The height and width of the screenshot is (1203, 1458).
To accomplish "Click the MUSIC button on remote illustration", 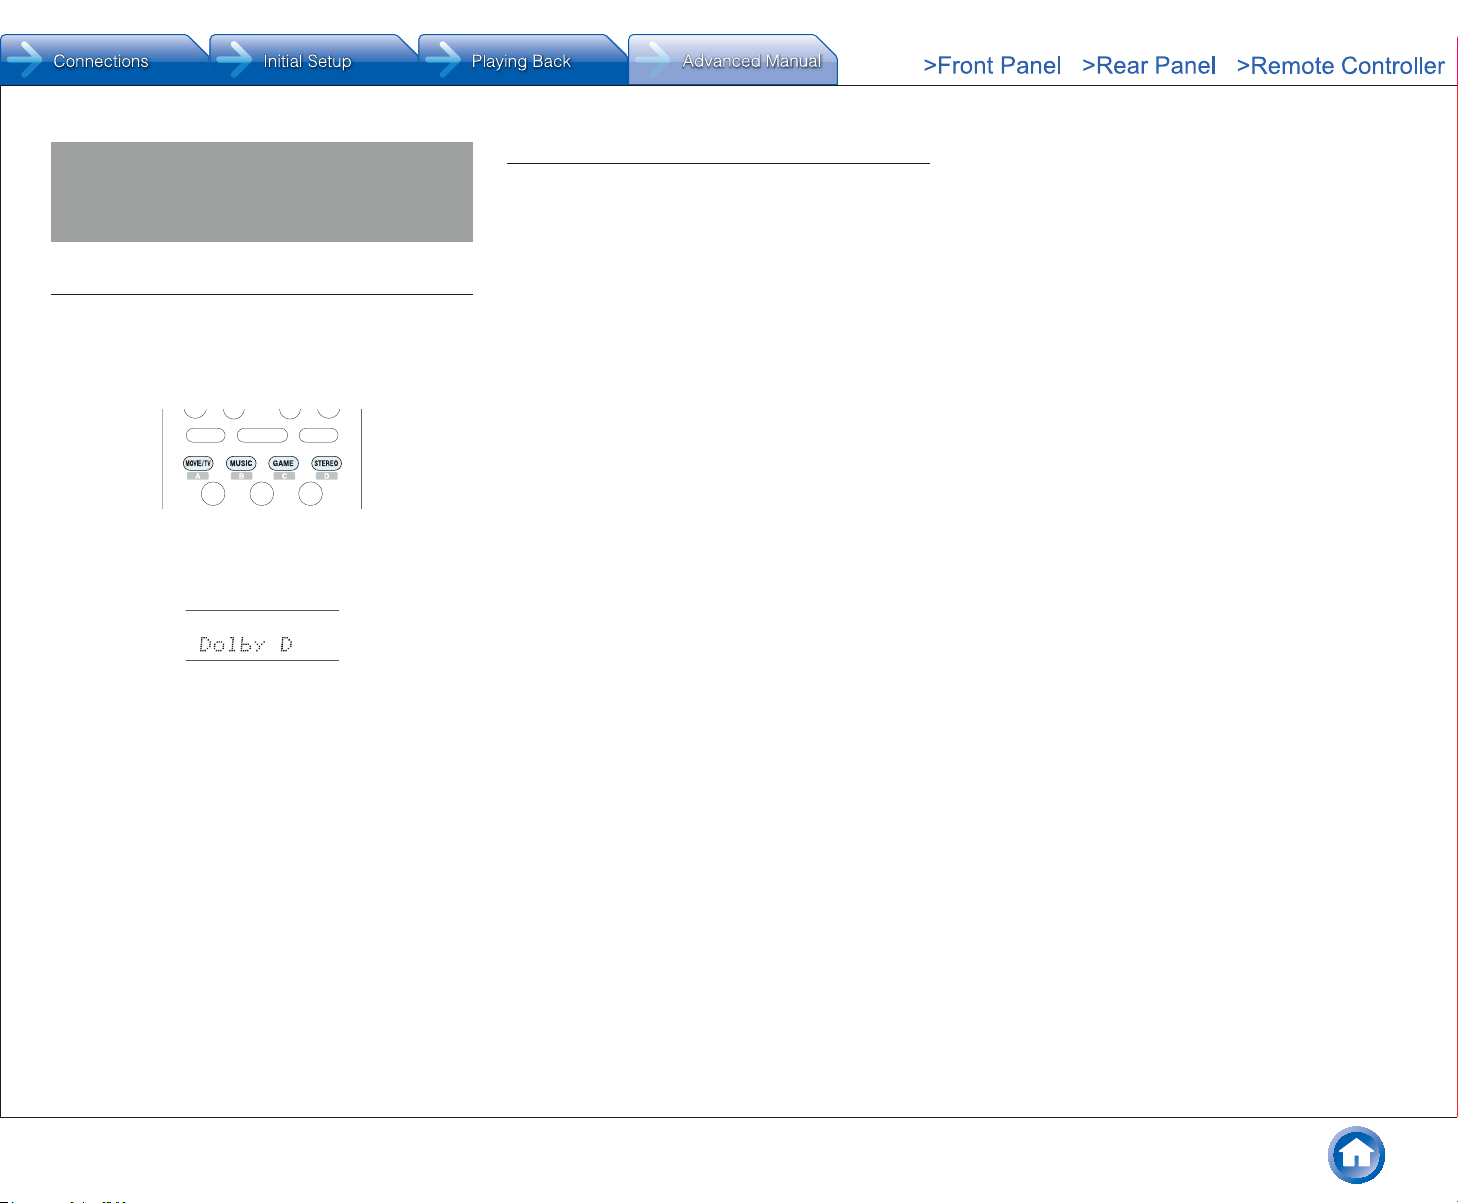I will 241,463.
